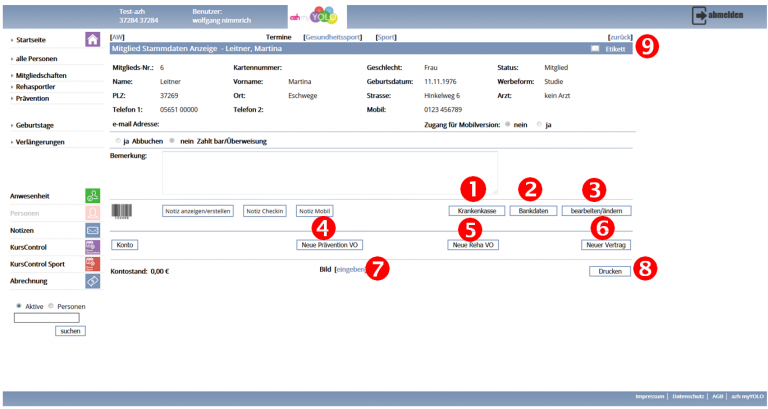Click into the Bemerkung text area
The height and width of the screenshot is (409, 768).
330,172
